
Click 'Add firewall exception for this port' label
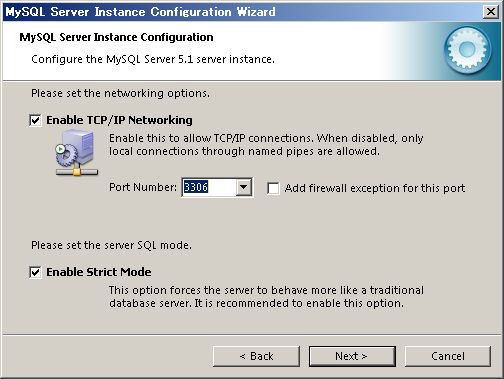click(375, 188)
